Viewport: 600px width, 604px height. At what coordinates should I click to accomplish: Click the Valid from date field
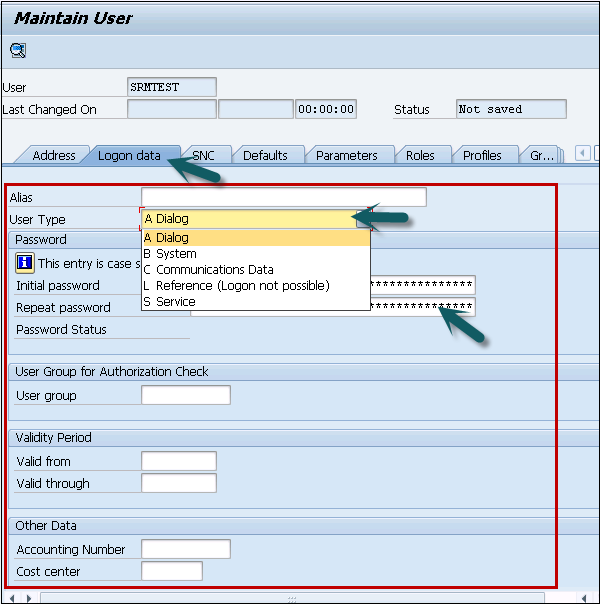pos(179,461)
